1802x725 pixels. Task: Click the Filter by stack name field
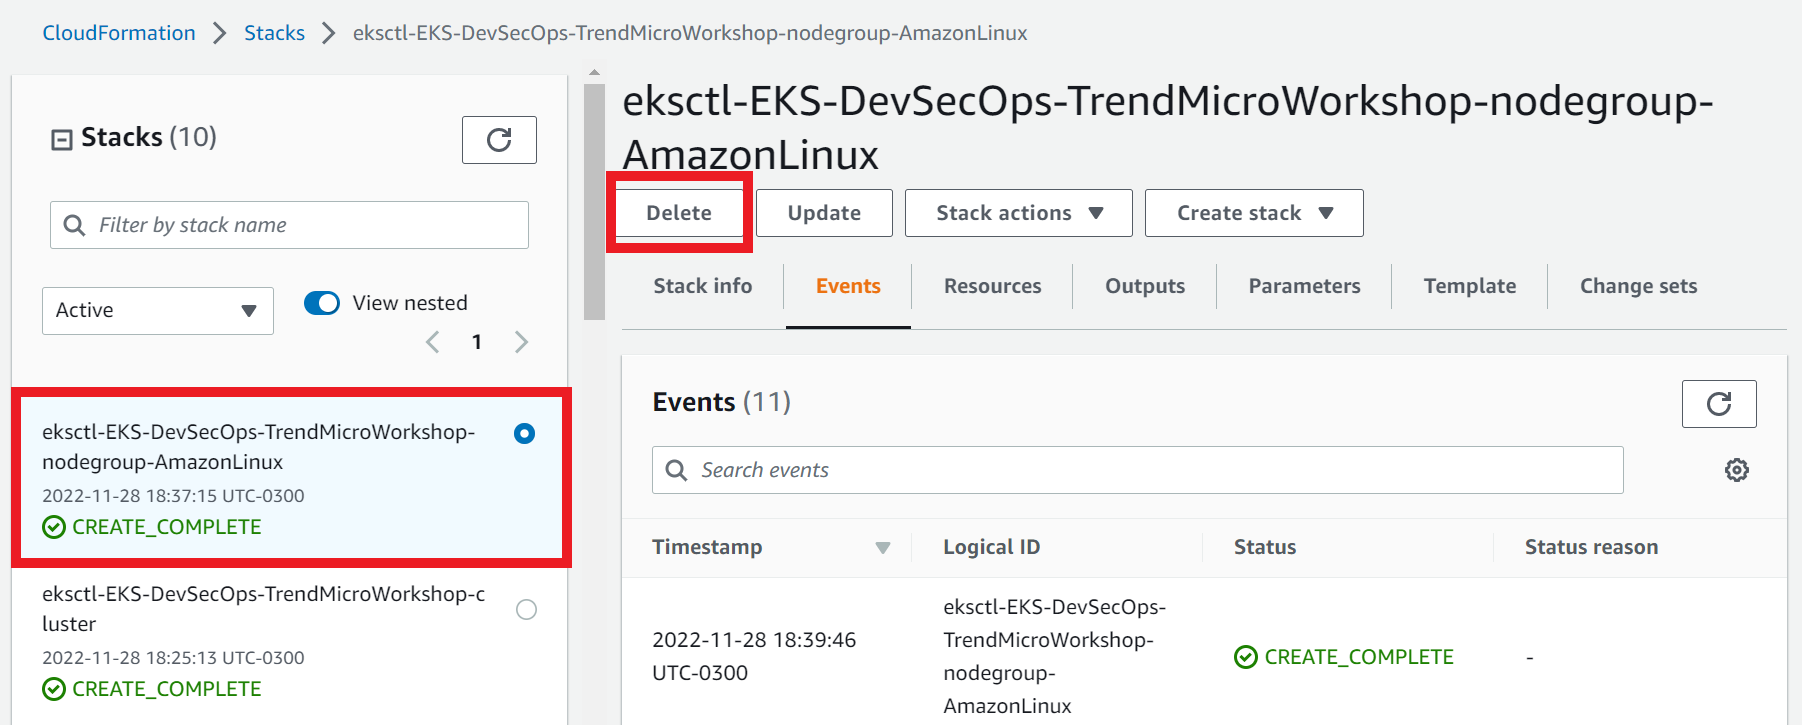point(289,225)
